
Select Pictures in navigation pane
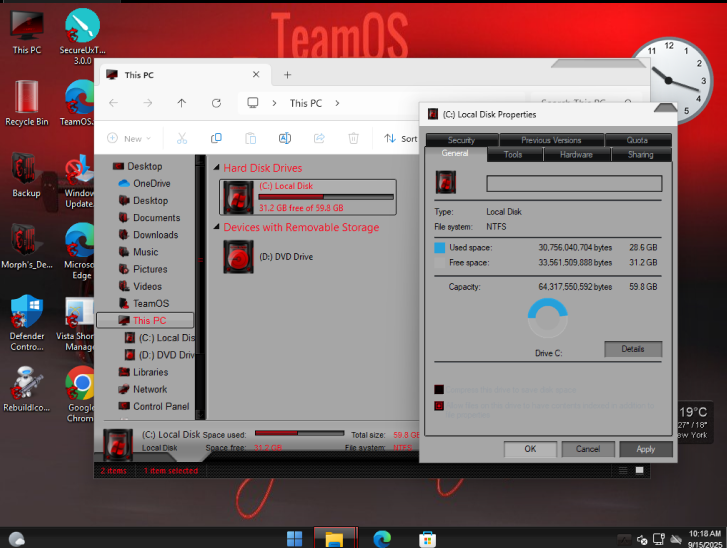click(143, 269)
